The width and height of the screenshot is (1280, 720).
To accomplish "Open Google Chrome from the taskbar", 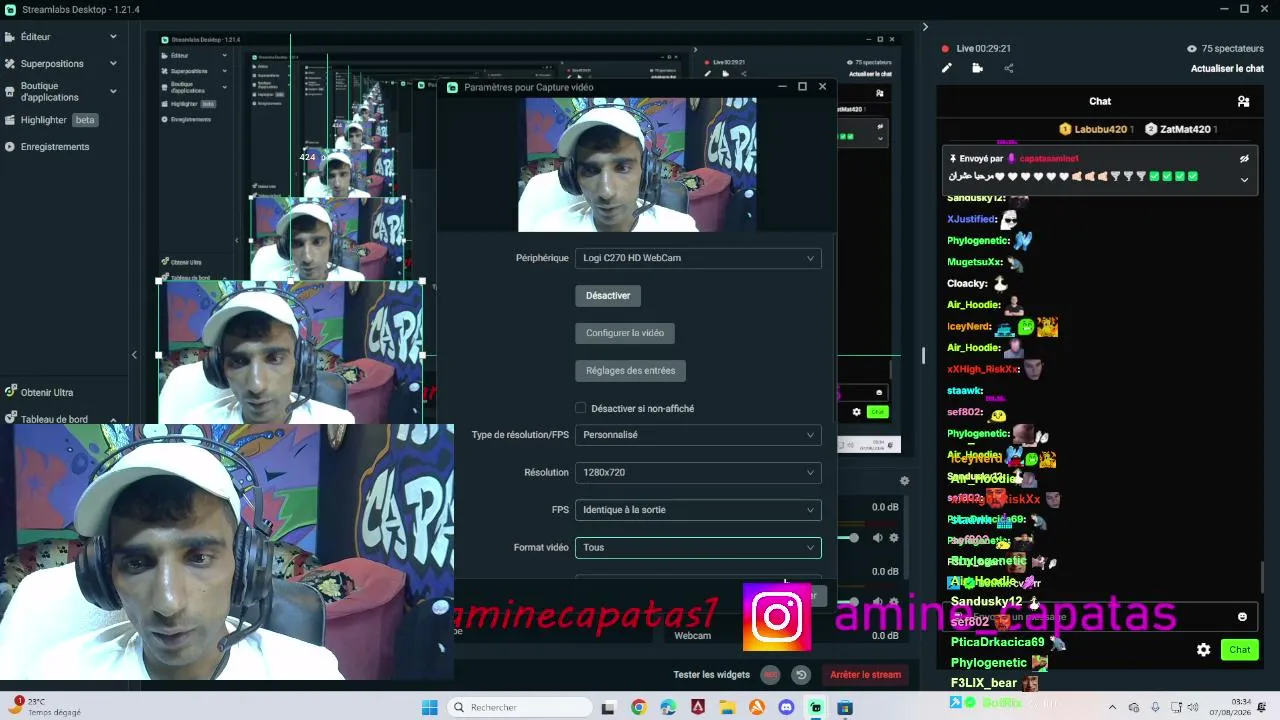I will [x=639, y=708].
